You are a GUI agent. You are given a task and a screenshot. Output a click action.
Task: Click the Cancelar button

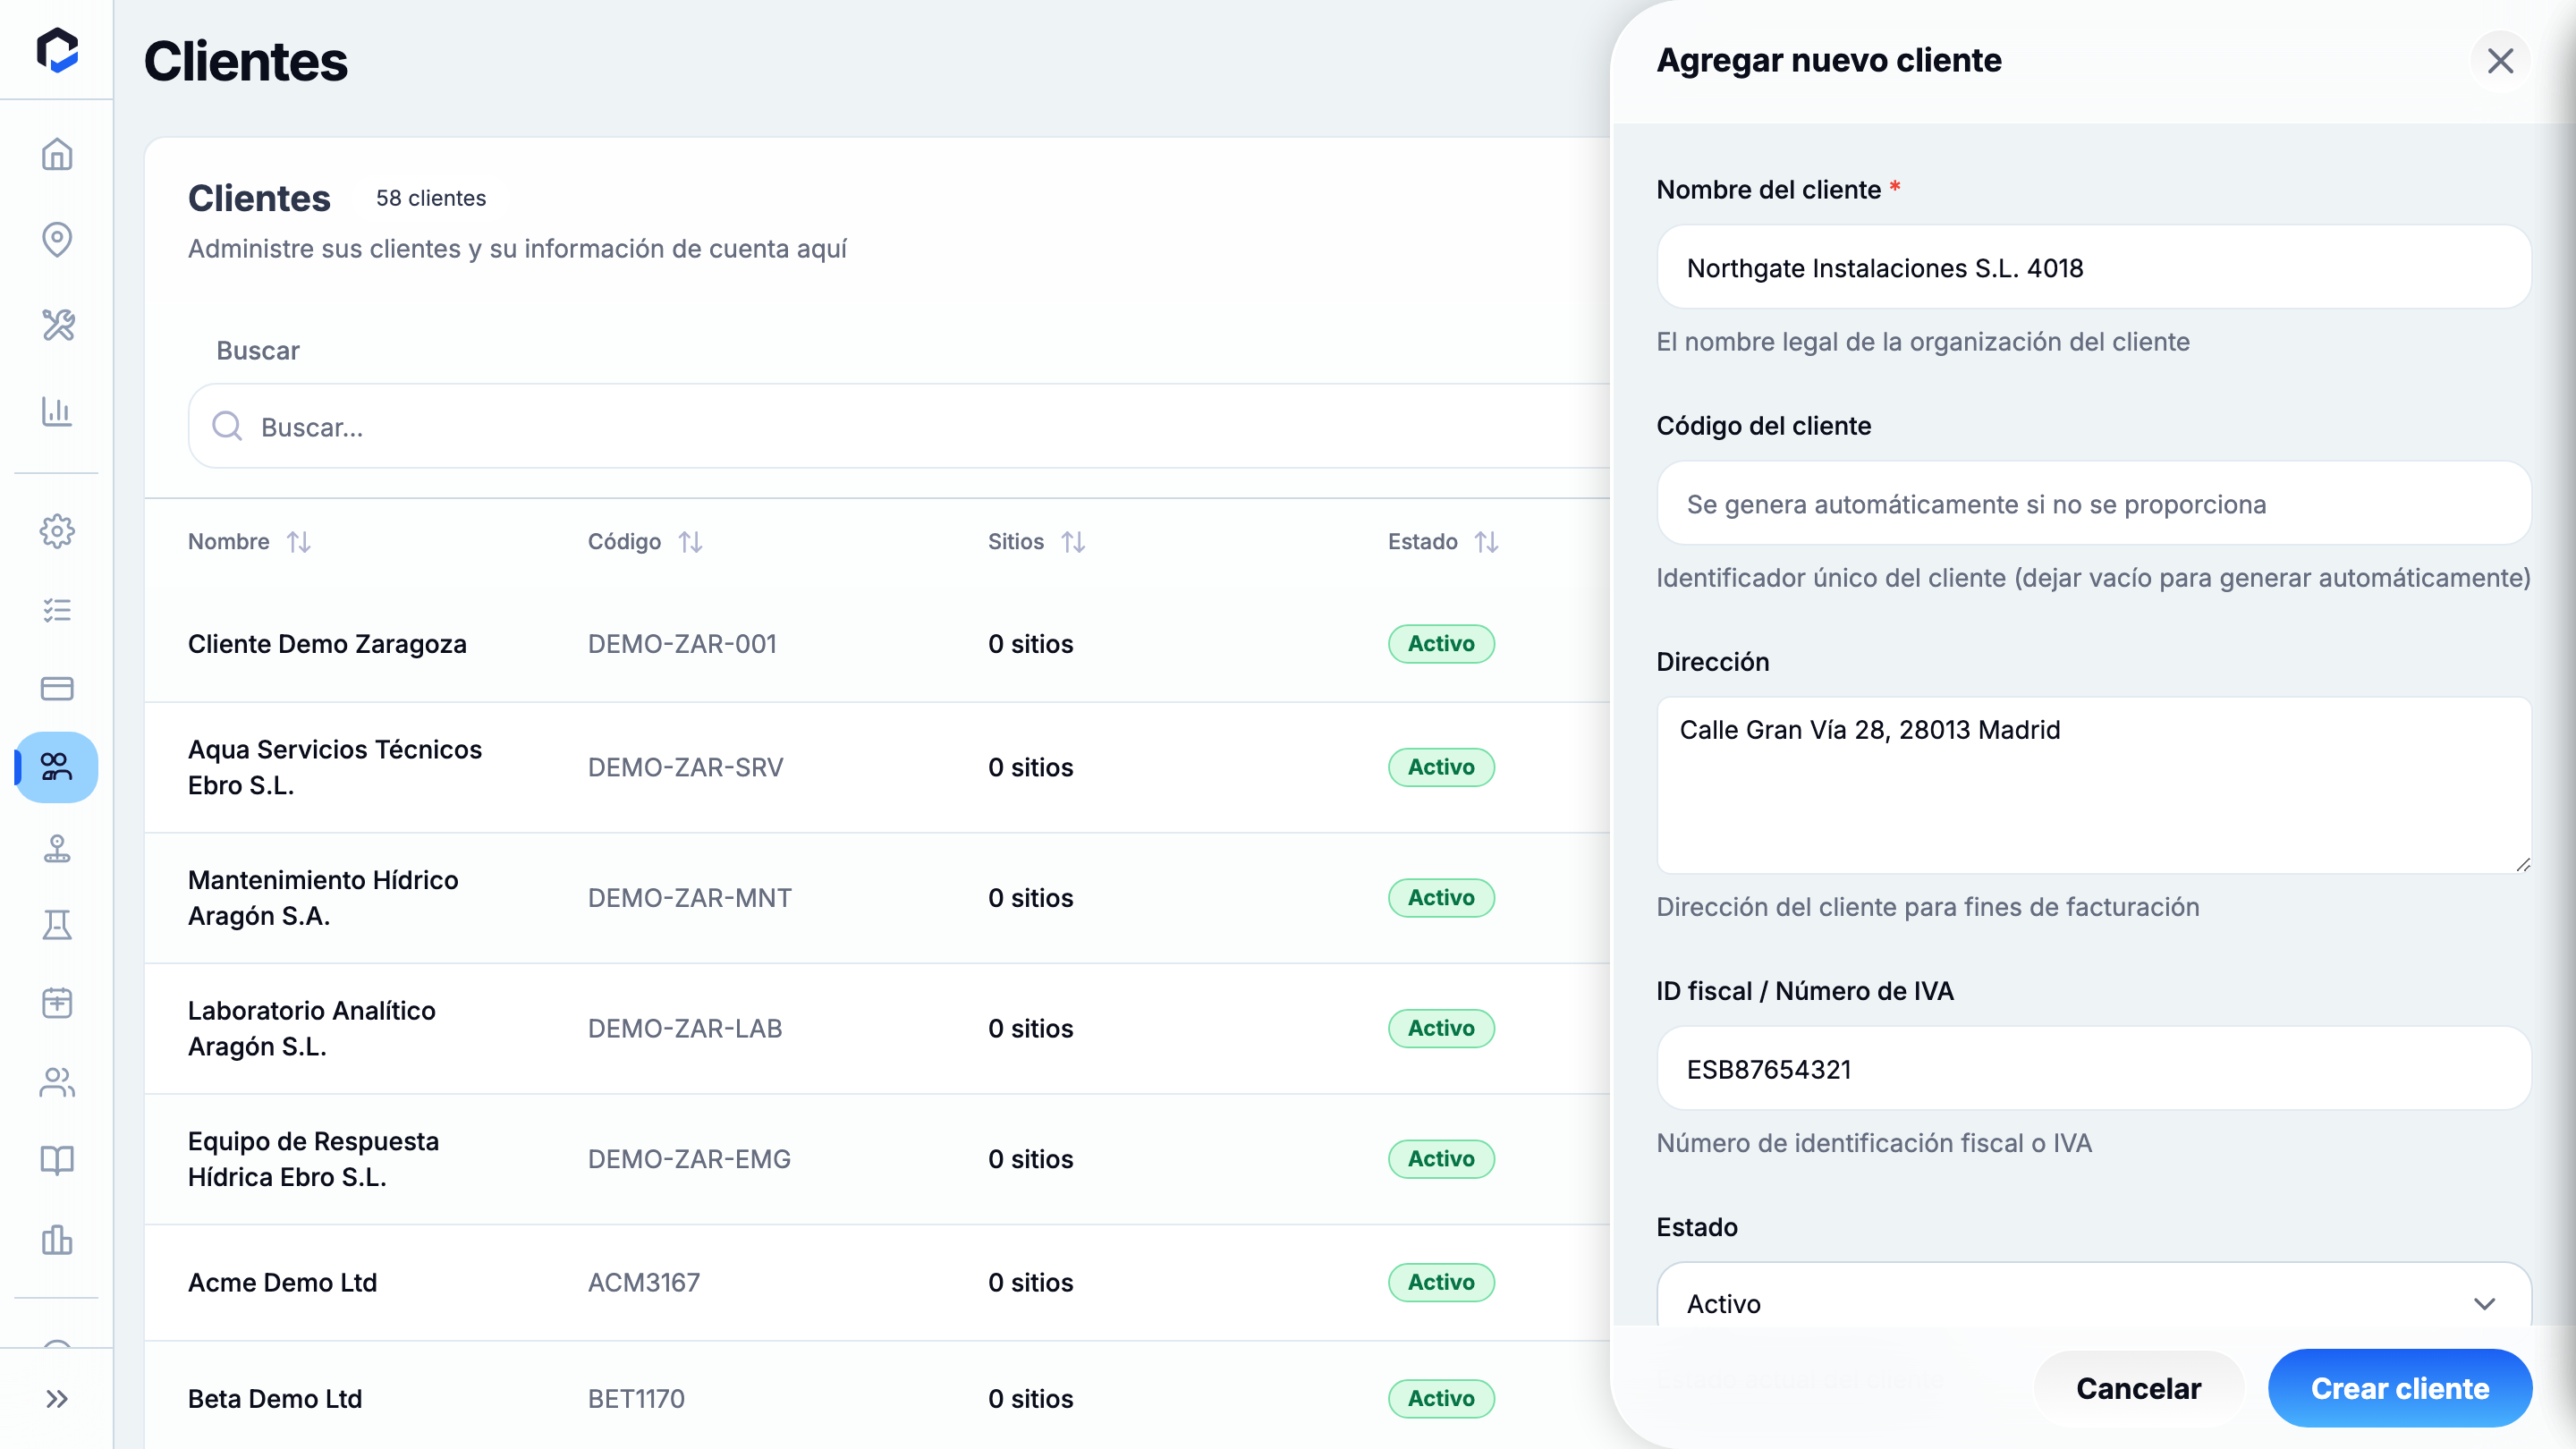(2139, 1388)
